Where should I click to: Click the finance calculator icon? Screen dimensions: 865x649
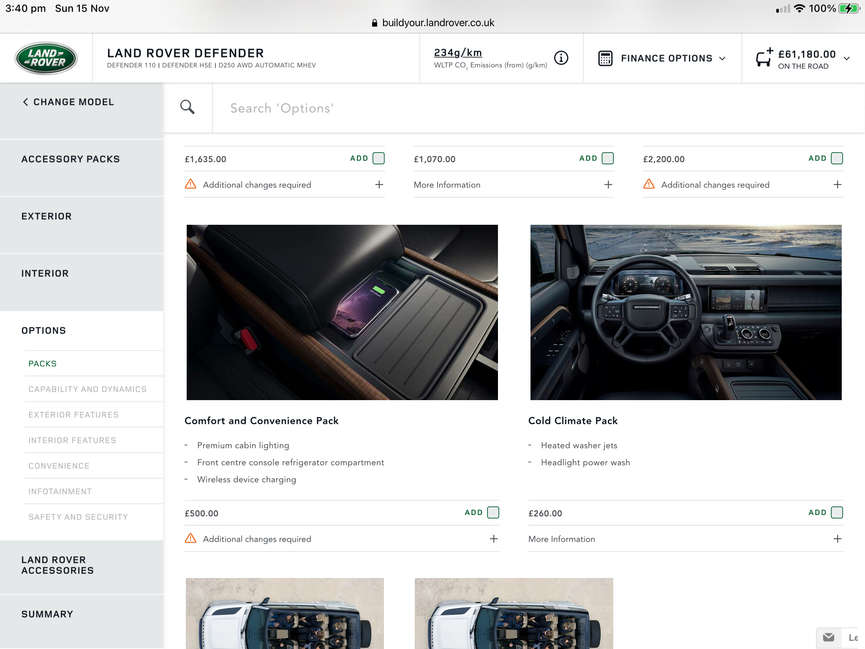(x=605, y=58)
